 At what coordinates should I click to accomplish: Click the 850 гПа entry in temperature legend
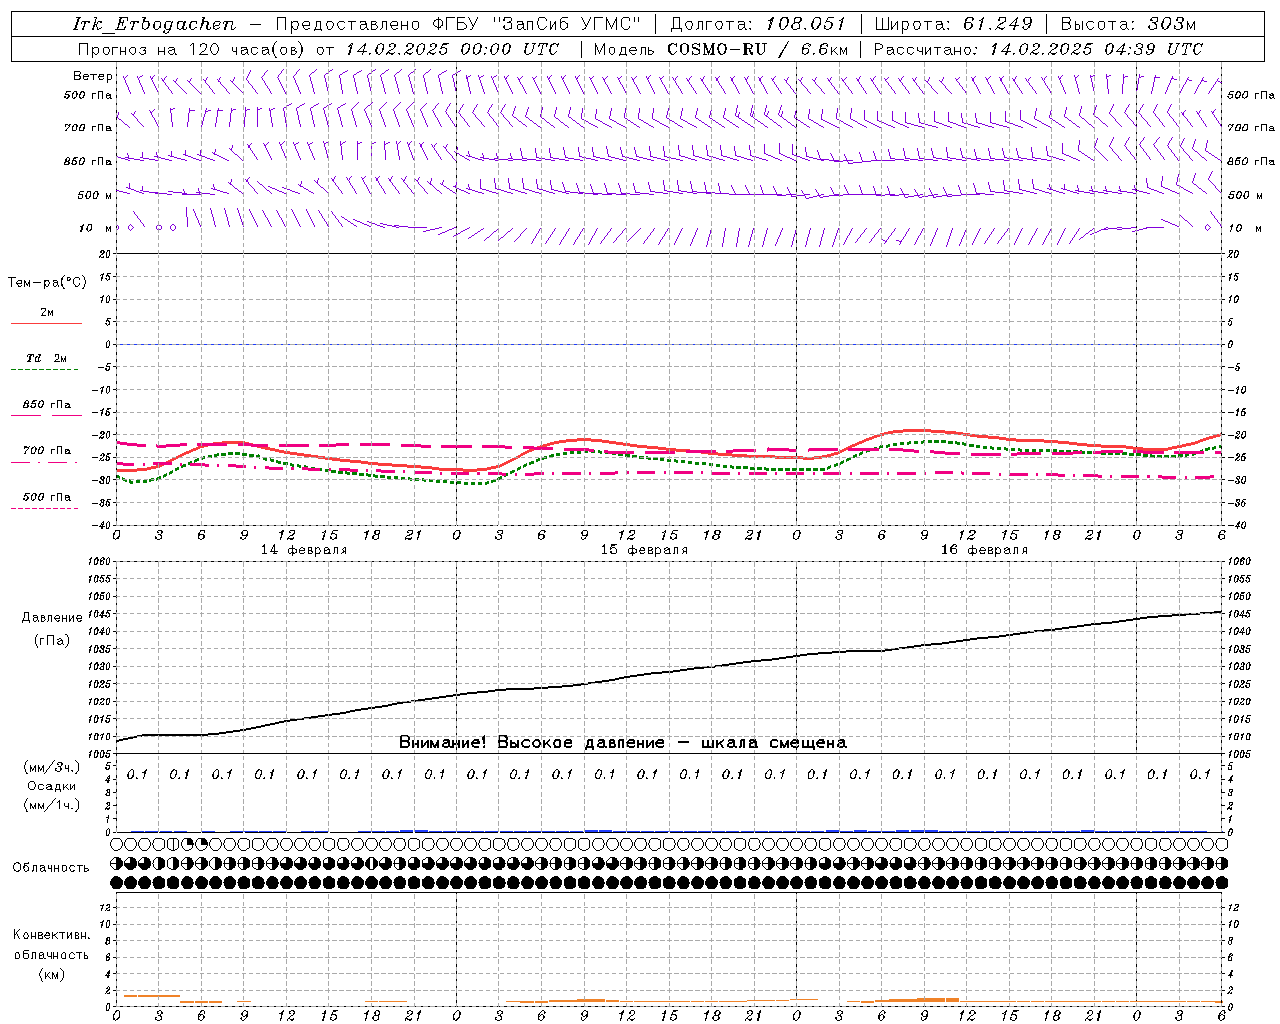click(46, 405)
